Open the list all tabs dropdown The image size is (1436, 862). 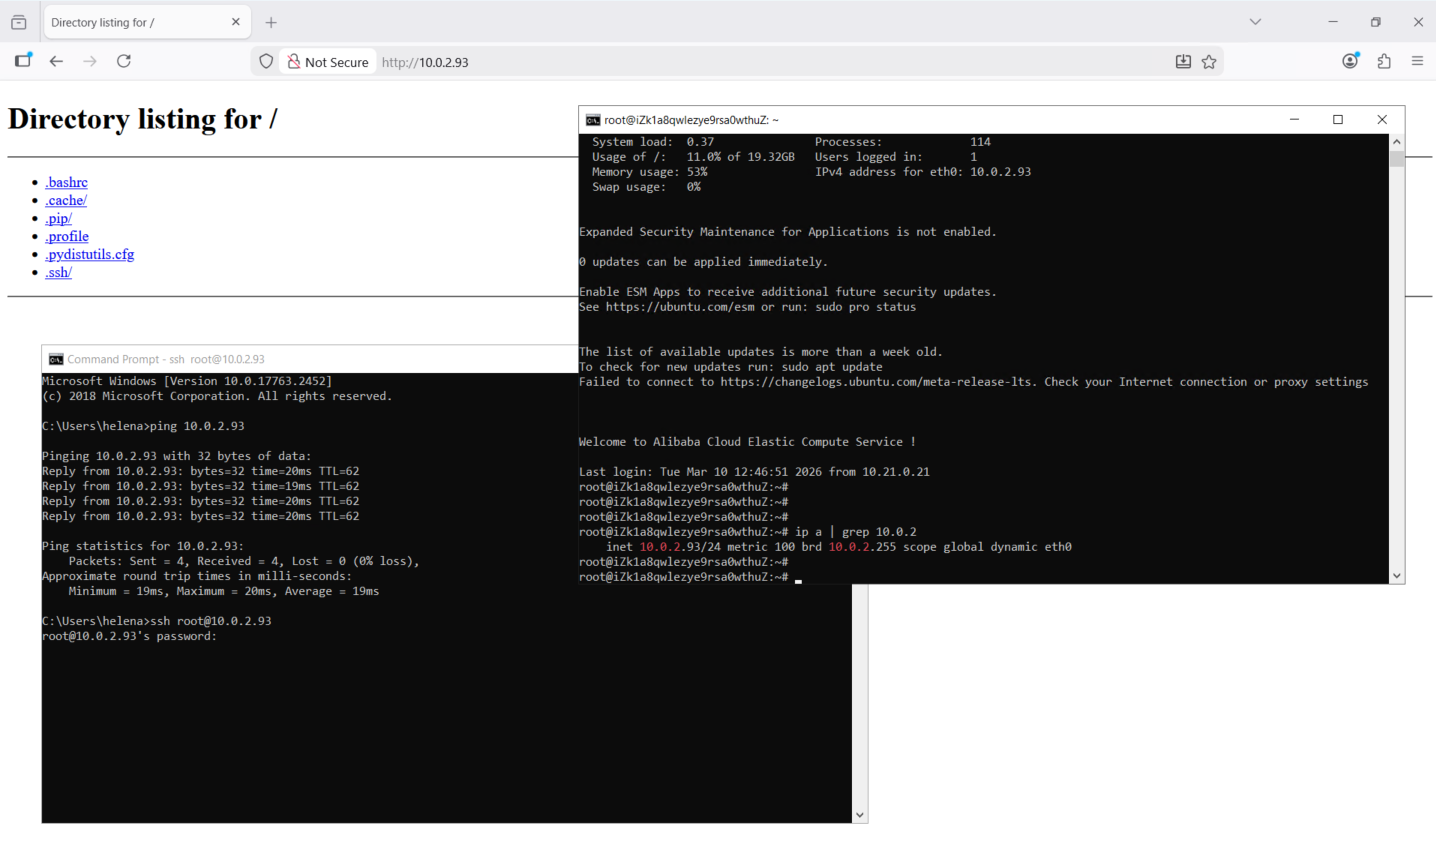click(x=1255, y=22)
